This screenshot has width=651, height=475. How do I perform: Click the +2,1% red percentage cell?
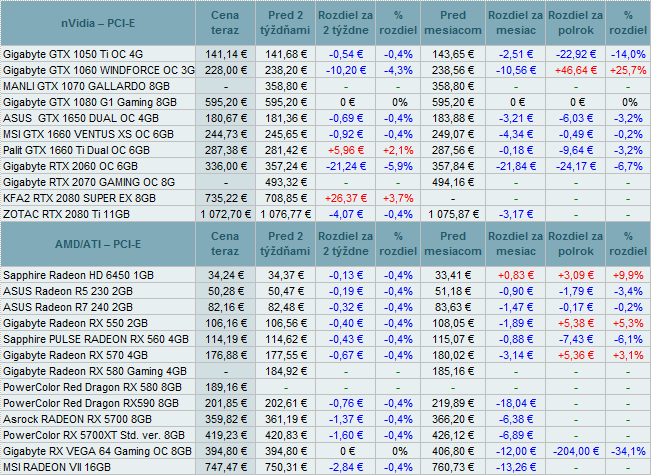(398, 150)
